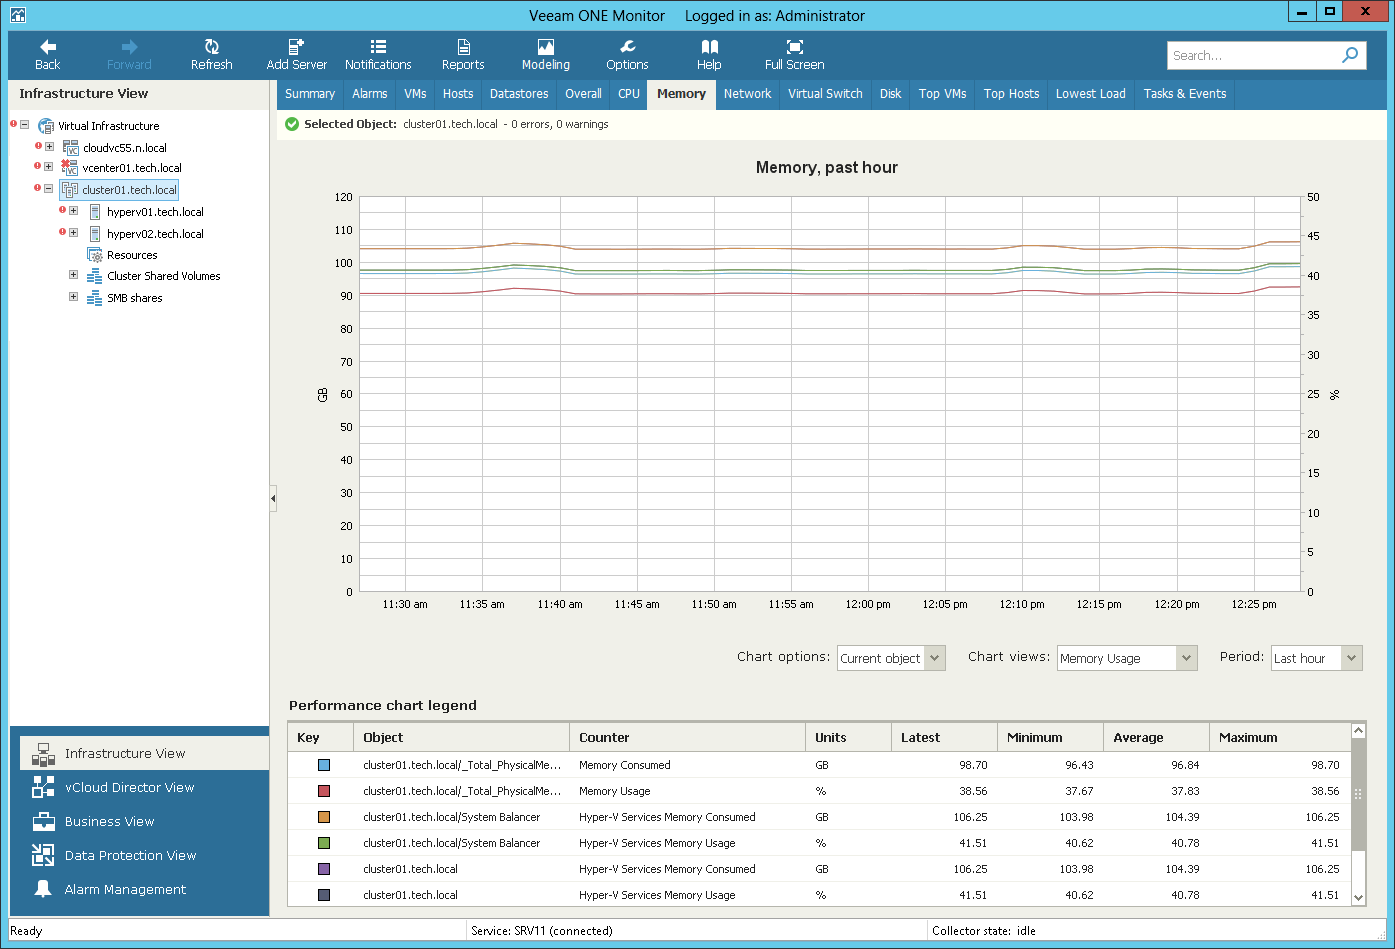1395x949 pixels.
Task: Switch to the CPU tab
Action: coord(629,94)
